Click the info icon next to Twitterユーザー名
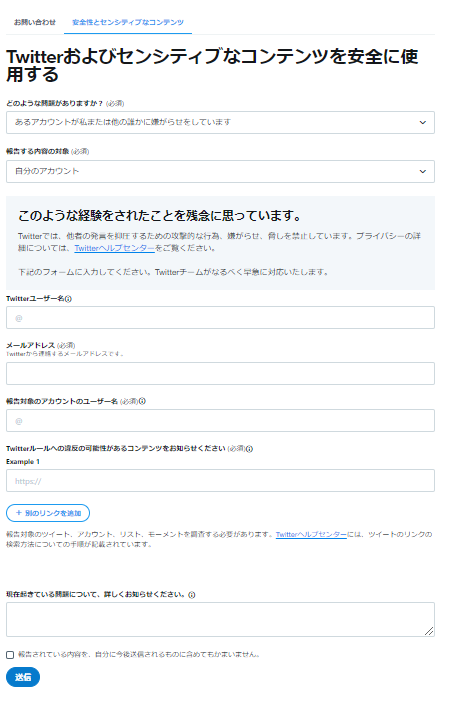The height and width of the screenshot is (704, 454). (68, 299)
